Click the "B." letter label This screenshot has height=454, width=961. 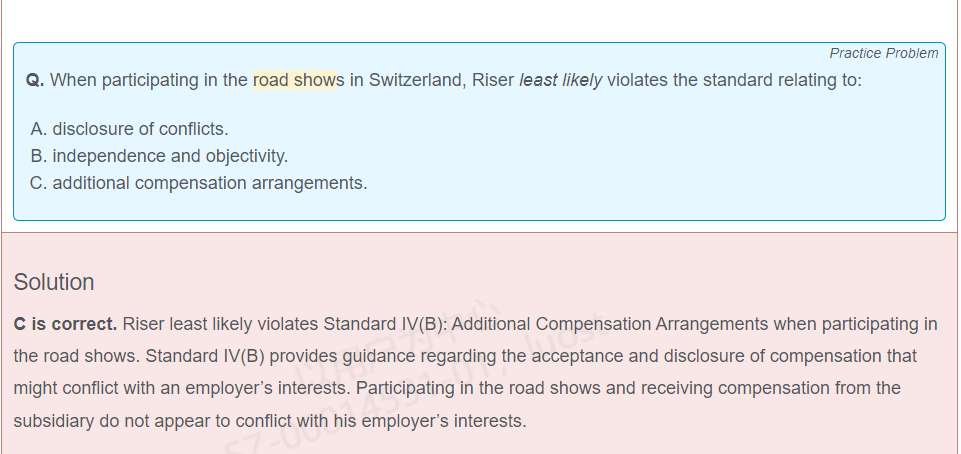coord(39,156)
